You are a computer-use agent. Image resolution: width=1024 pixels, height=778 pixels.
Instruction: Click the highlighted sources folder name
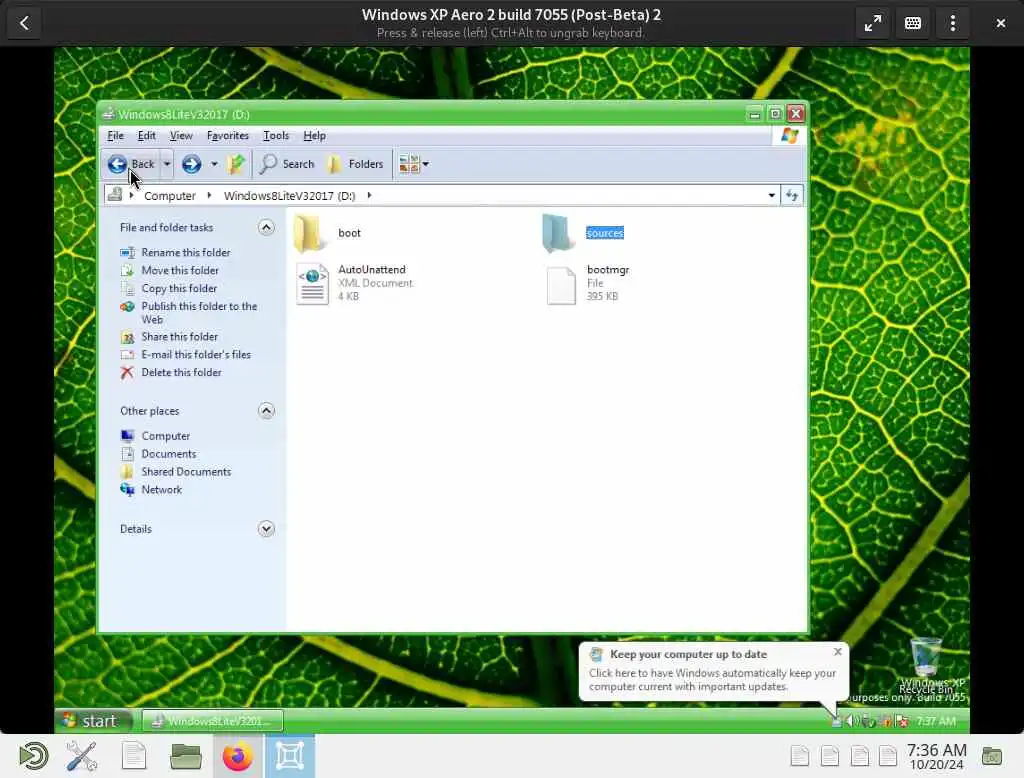(x=605, y=233)
